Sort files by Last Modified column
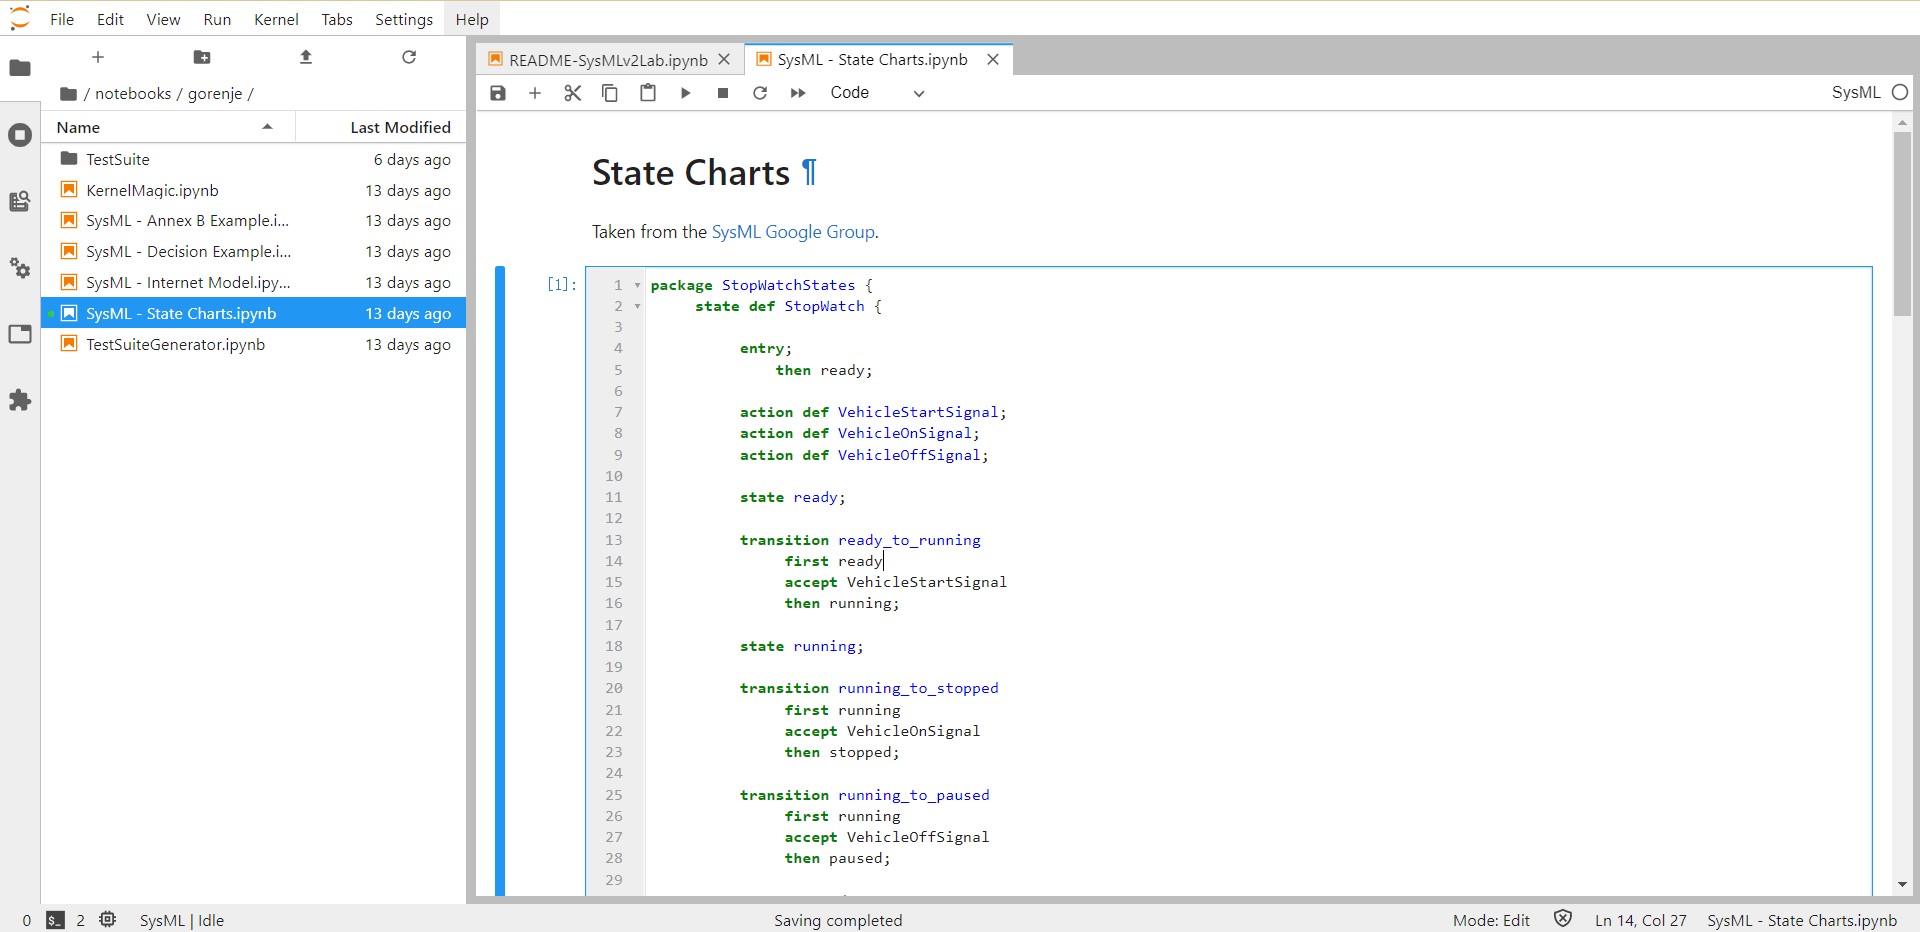Image resolution: width=1920 pixels, height=932 pixels. (381, 127)
